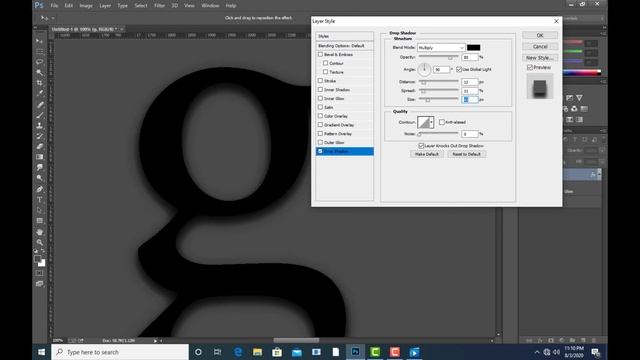Click the Distance slider track

click(439, 82)
